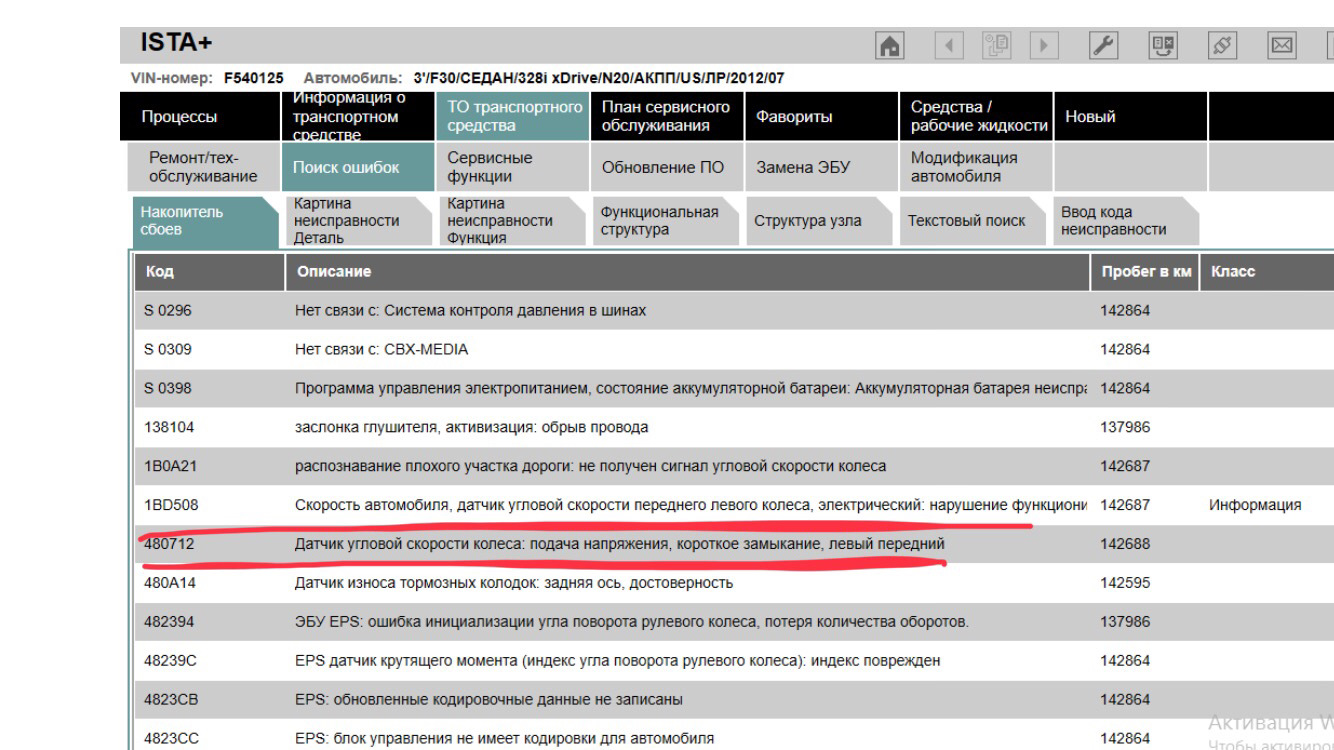Click 'EPS датчик крутящего момента' description
This screenshot has height=750, width=1334.
[x=617, y=662]
